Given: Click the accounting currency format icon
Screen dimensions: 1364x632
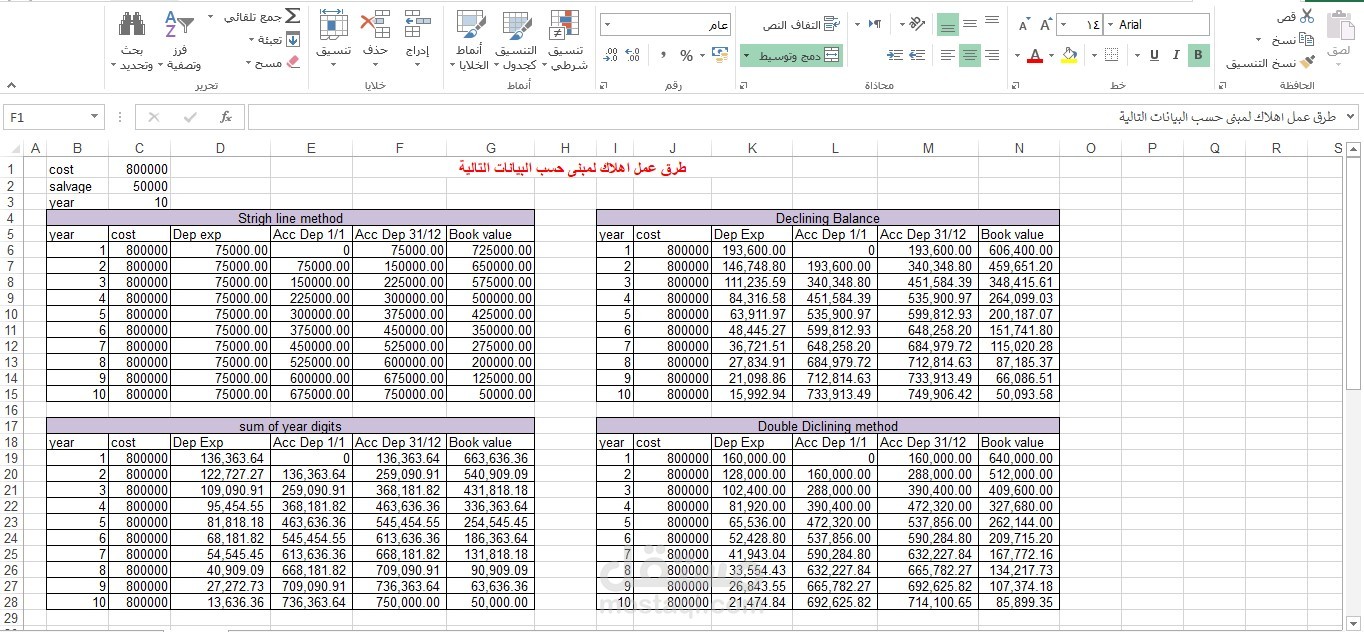Looking at the screenshot, I should 721,55.
